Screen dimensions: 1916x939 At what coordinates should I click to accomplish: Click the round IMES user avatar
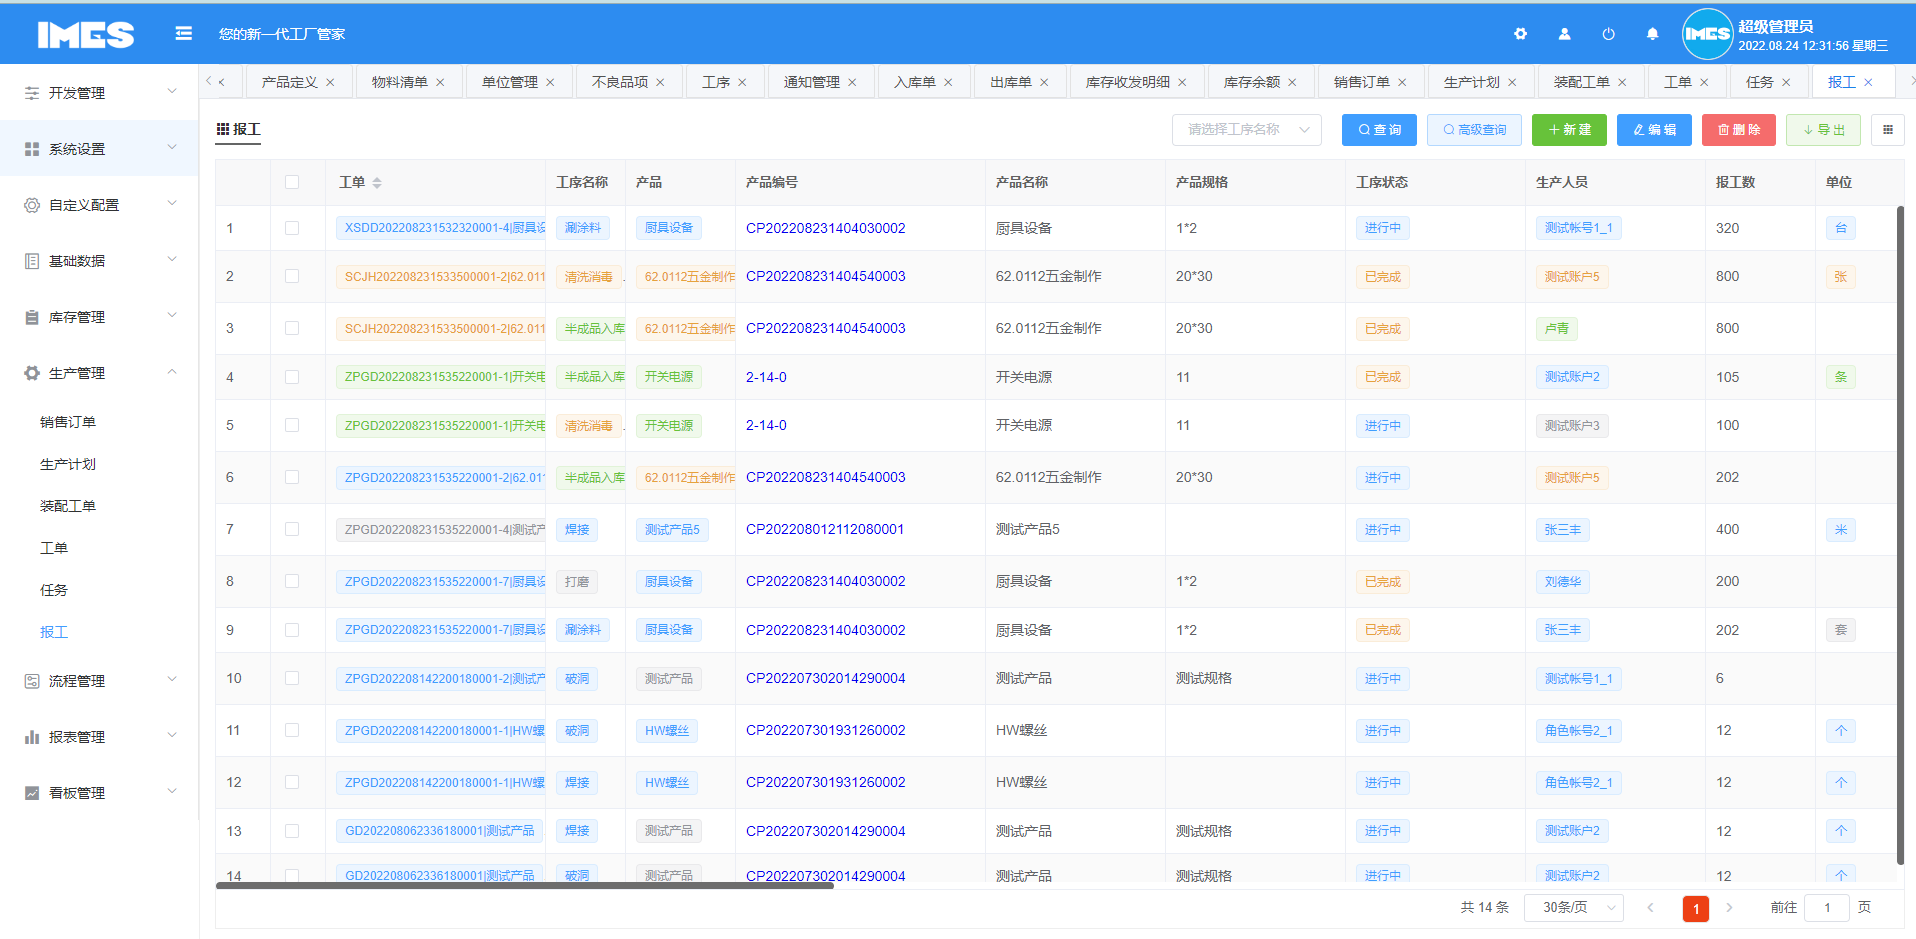point(1707,34)
